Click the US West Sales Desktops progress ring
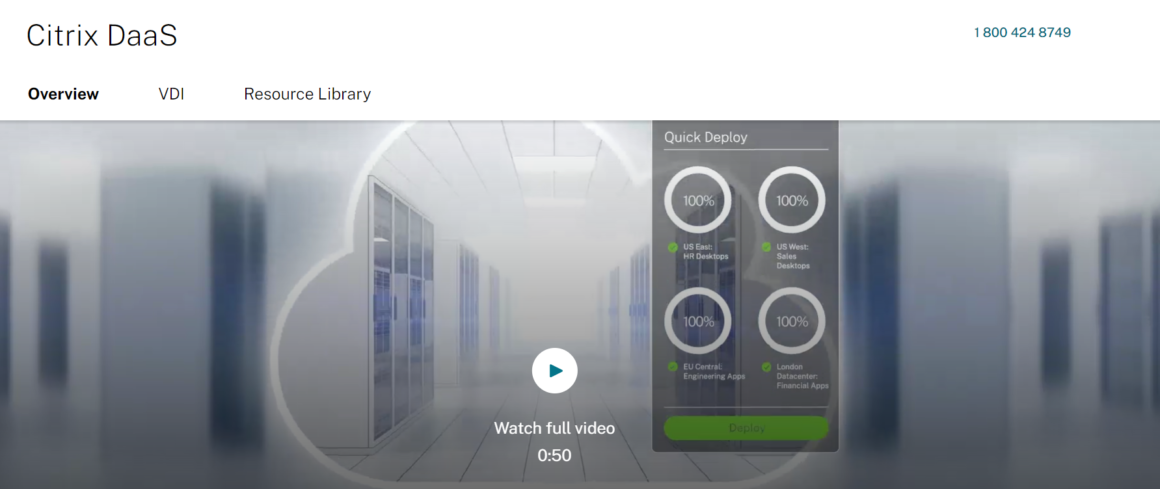This screenshot has width=1160, height=489. (792, 200)
